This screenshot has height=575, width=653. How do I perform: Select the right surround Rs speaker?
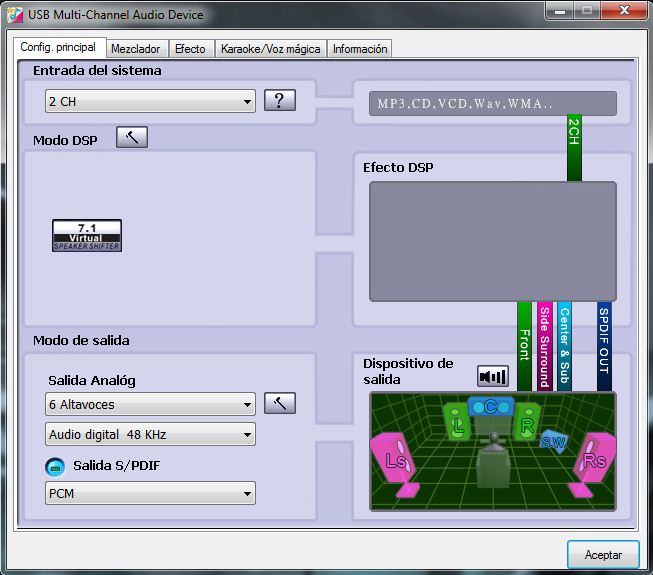[x=594, y=460]
